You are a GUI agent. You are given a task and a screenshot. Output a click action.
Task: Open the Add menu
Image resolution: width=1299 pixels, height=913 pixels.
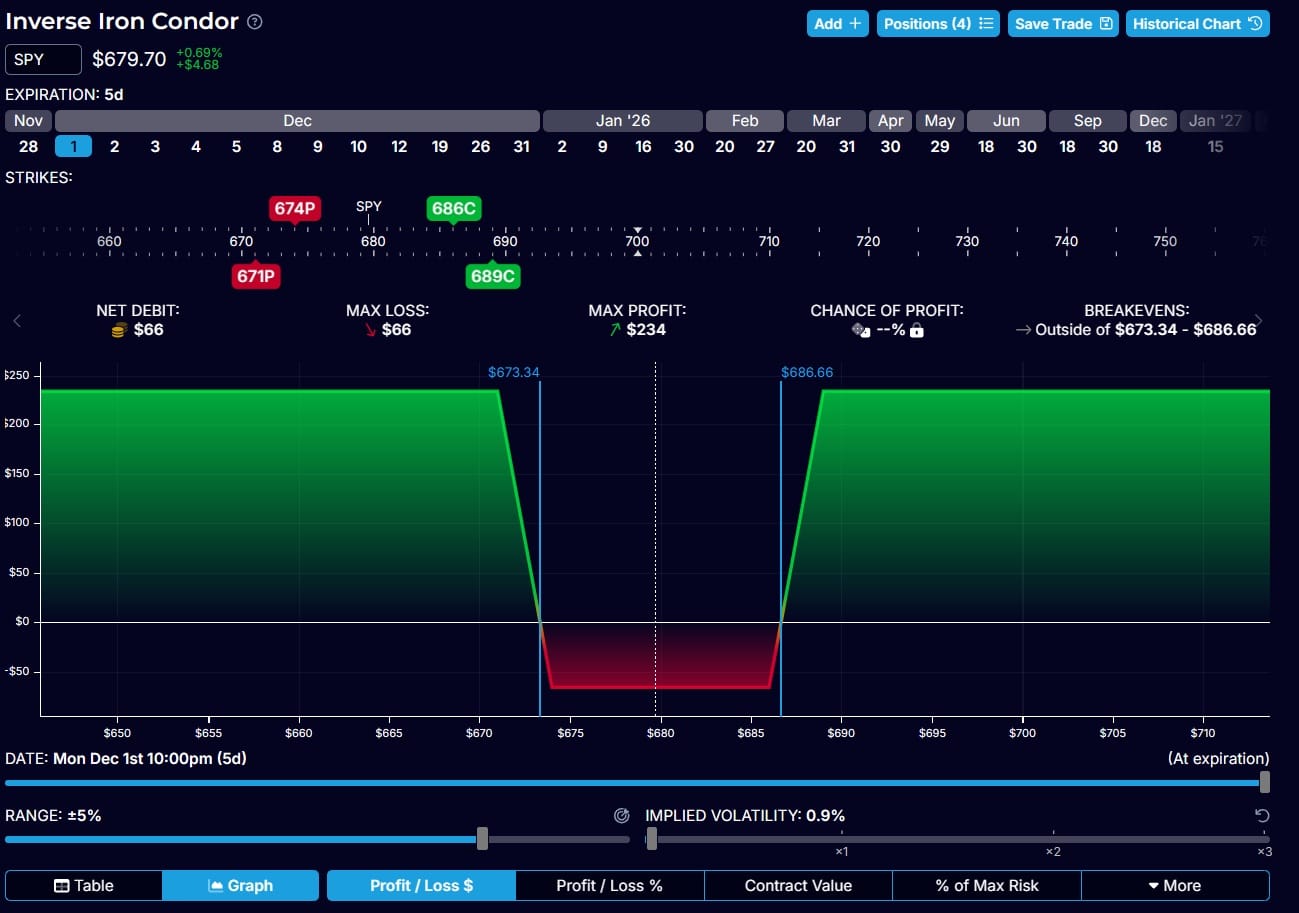837,24
